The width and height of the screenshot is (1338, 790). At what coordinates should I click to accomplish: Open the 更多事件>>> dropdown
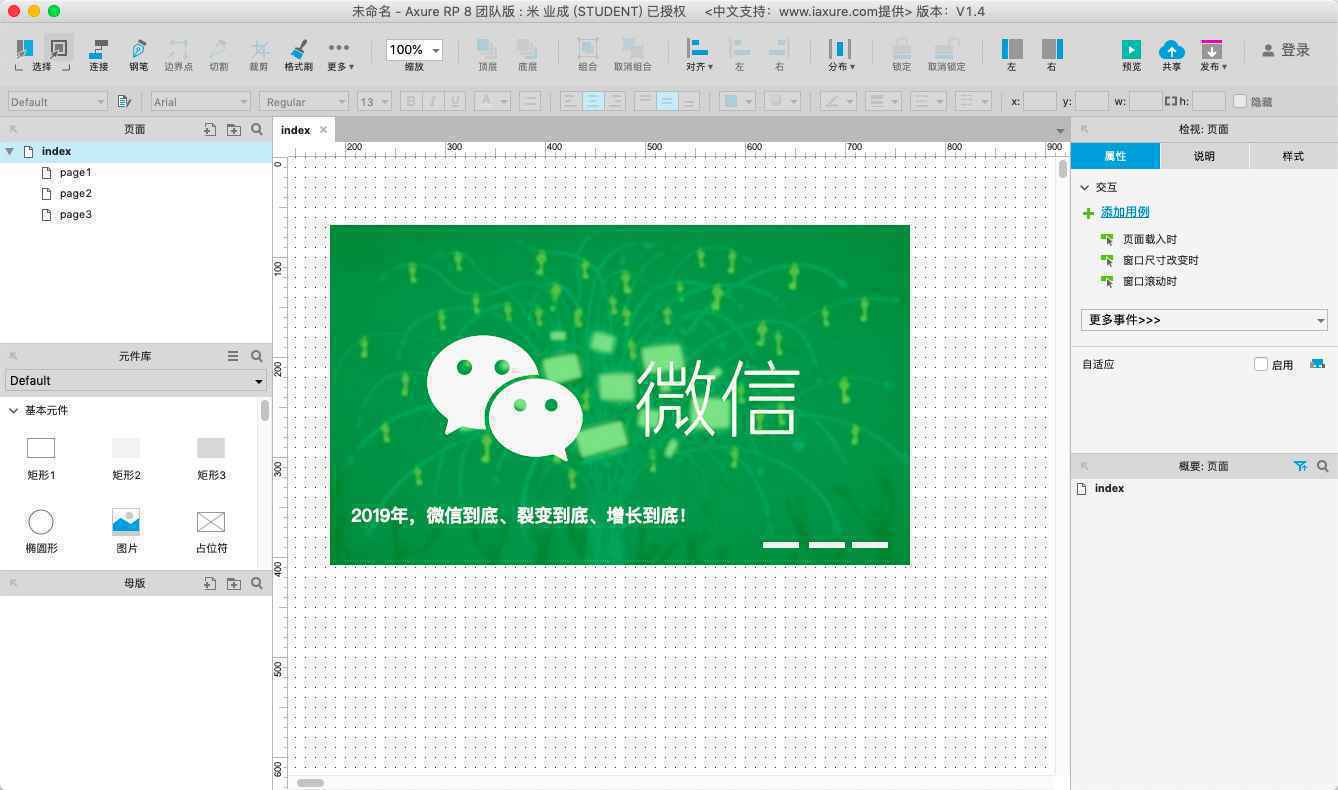point(1204,320)
